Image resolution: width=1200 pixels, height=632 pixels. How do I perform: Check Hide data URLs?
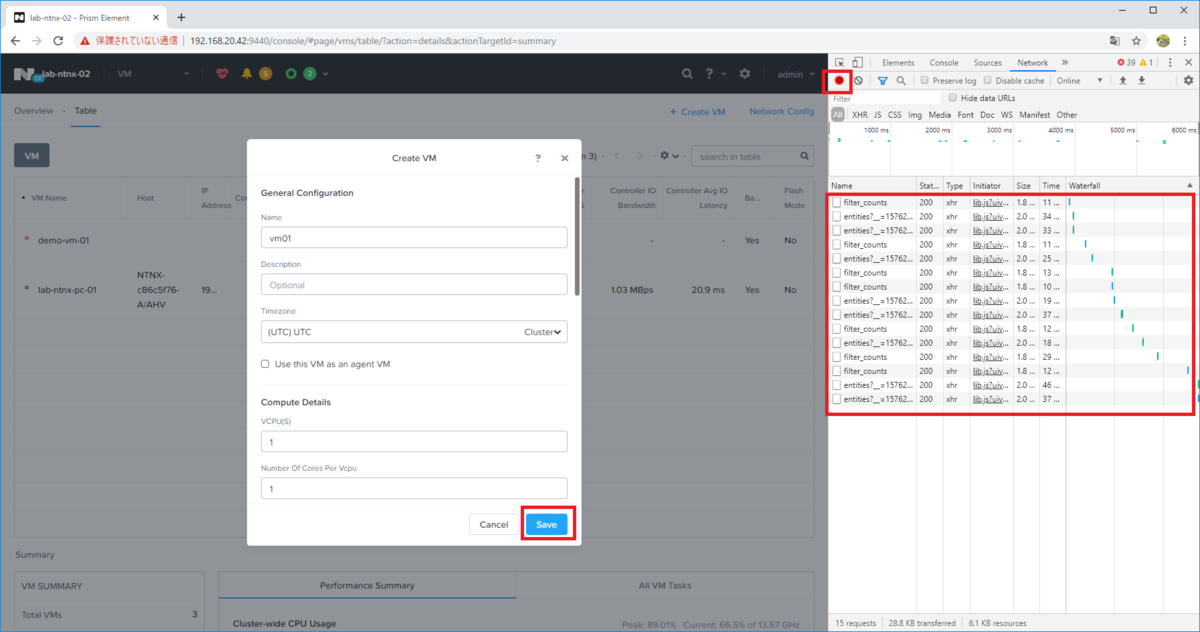953,98
